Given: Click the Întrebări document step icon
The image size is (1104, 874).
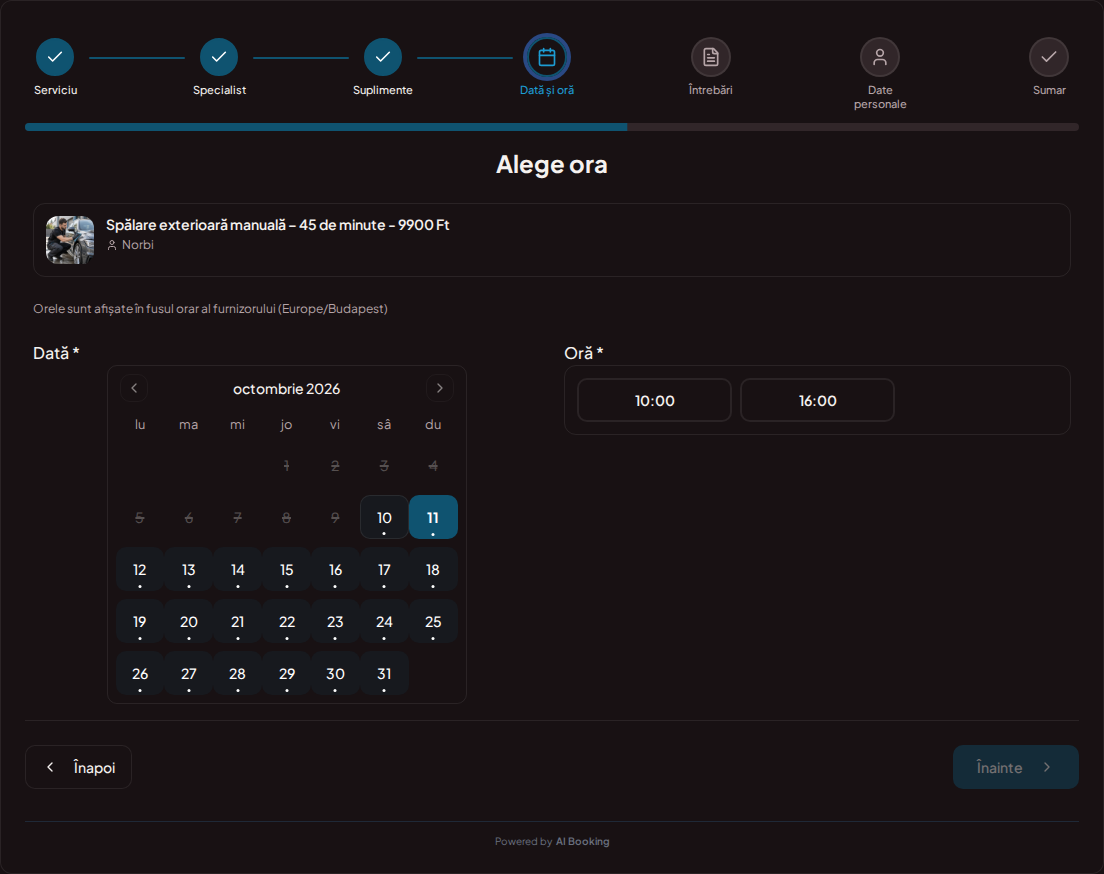Looking at the screenshot, I should 710,57.
